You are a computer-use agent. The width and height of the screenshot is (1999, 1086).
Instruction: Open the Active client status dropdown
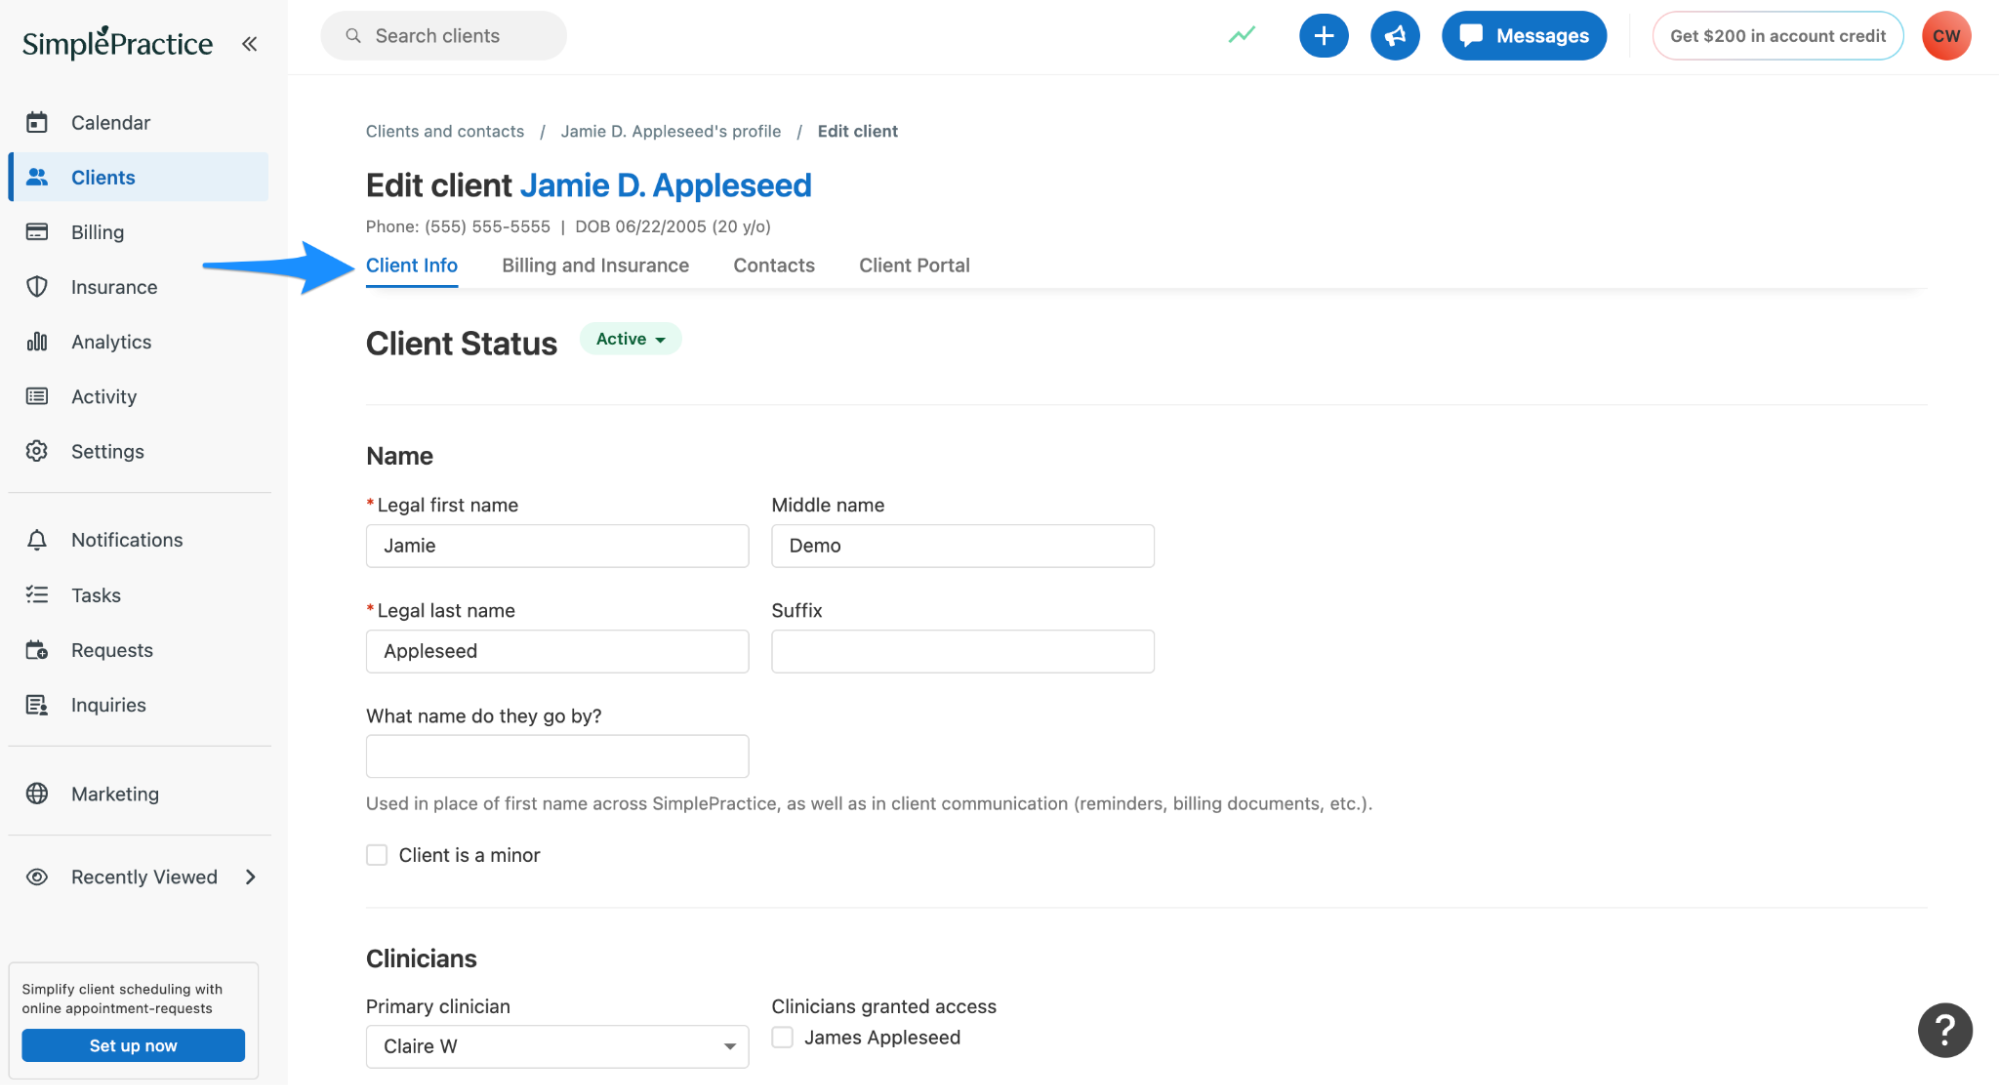tap(630, 339)
